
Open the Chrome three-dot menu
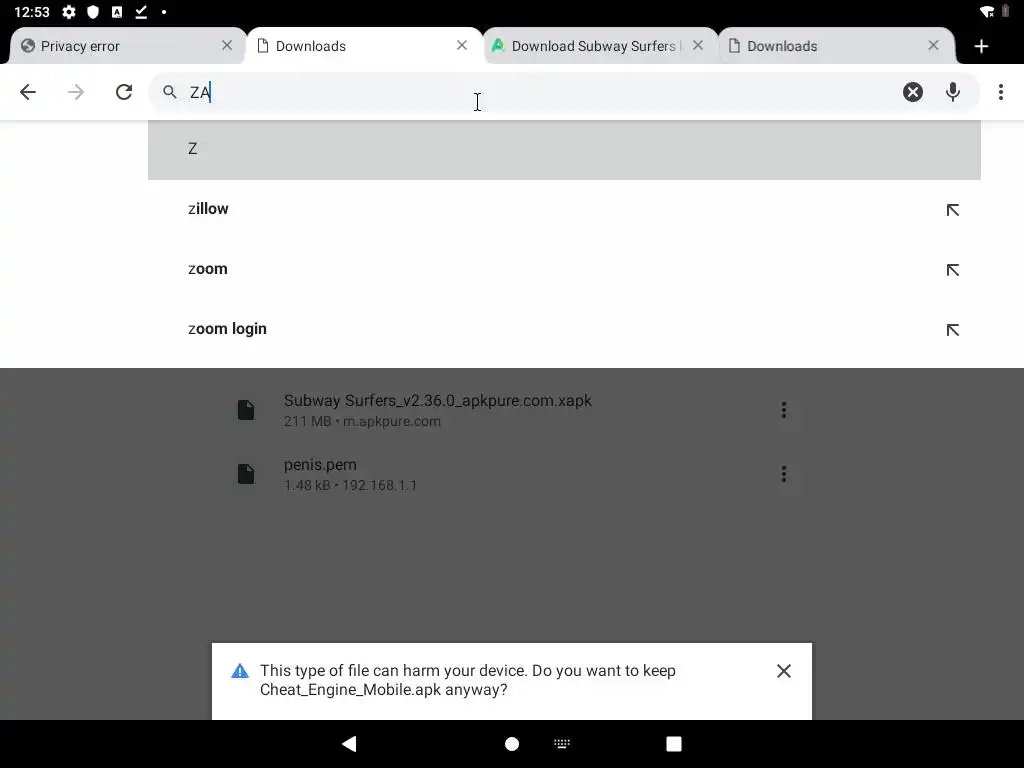coord(1000,92)
